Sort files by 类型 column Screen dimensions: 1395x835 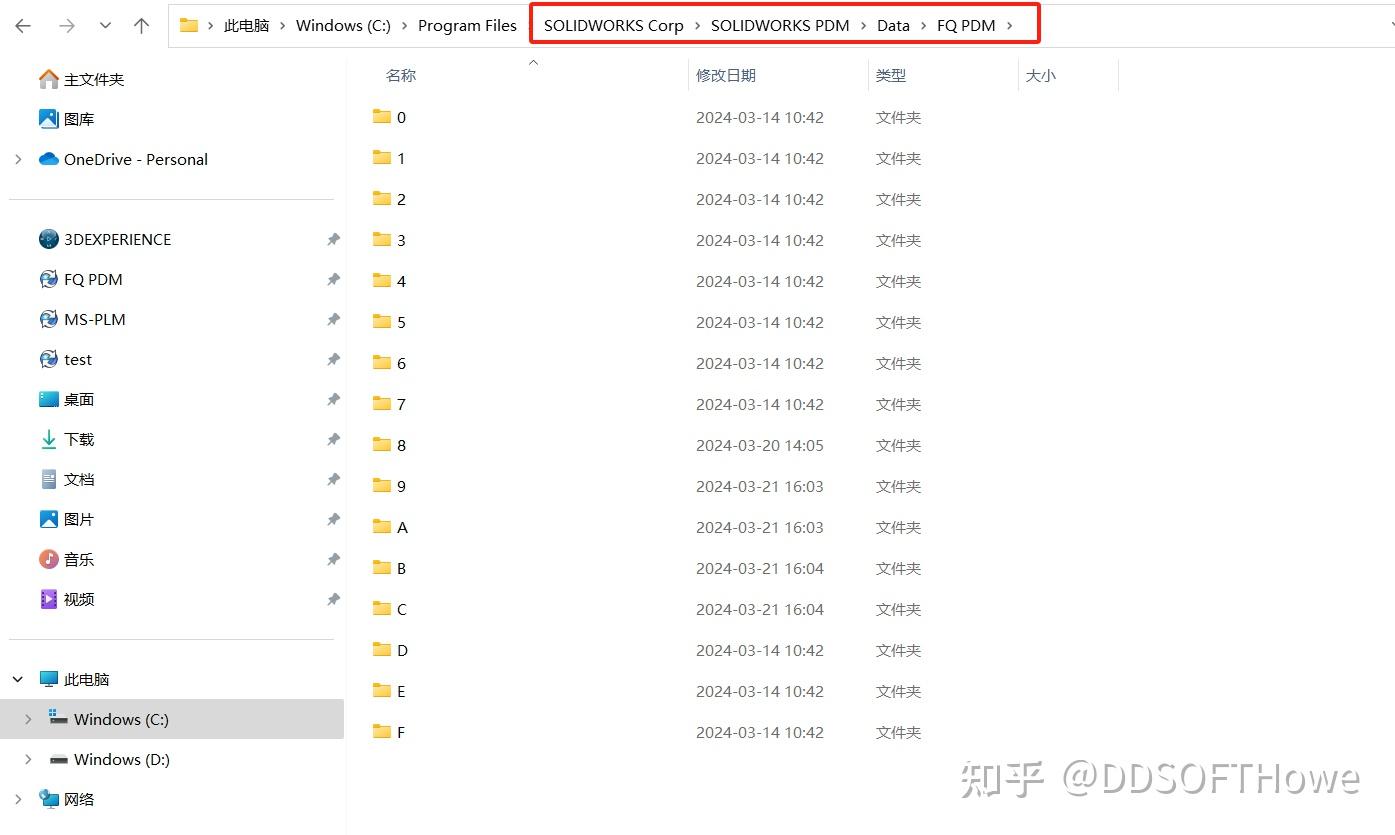[x=891, y=75]
